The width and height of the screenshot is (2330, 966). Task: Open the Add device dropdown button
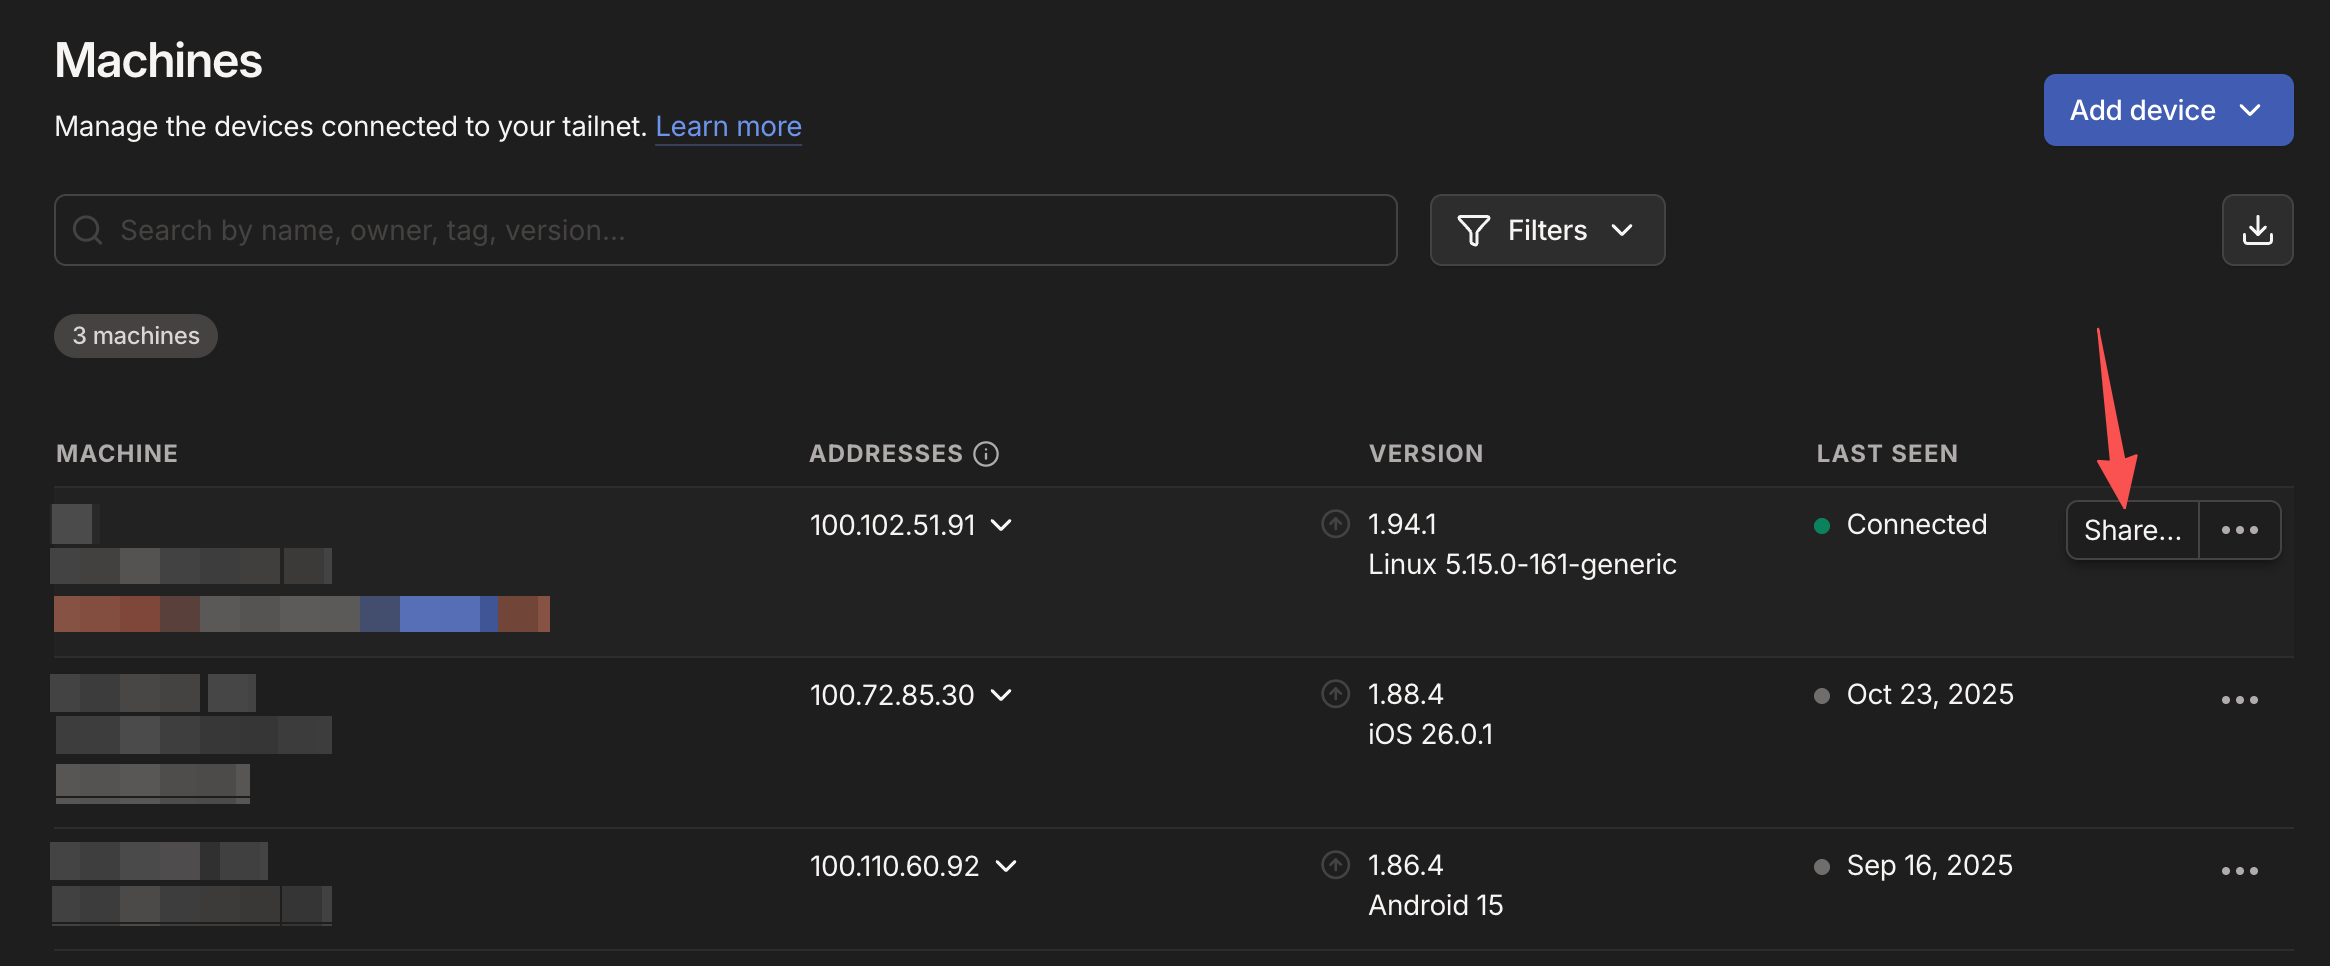coord(2167,110)
